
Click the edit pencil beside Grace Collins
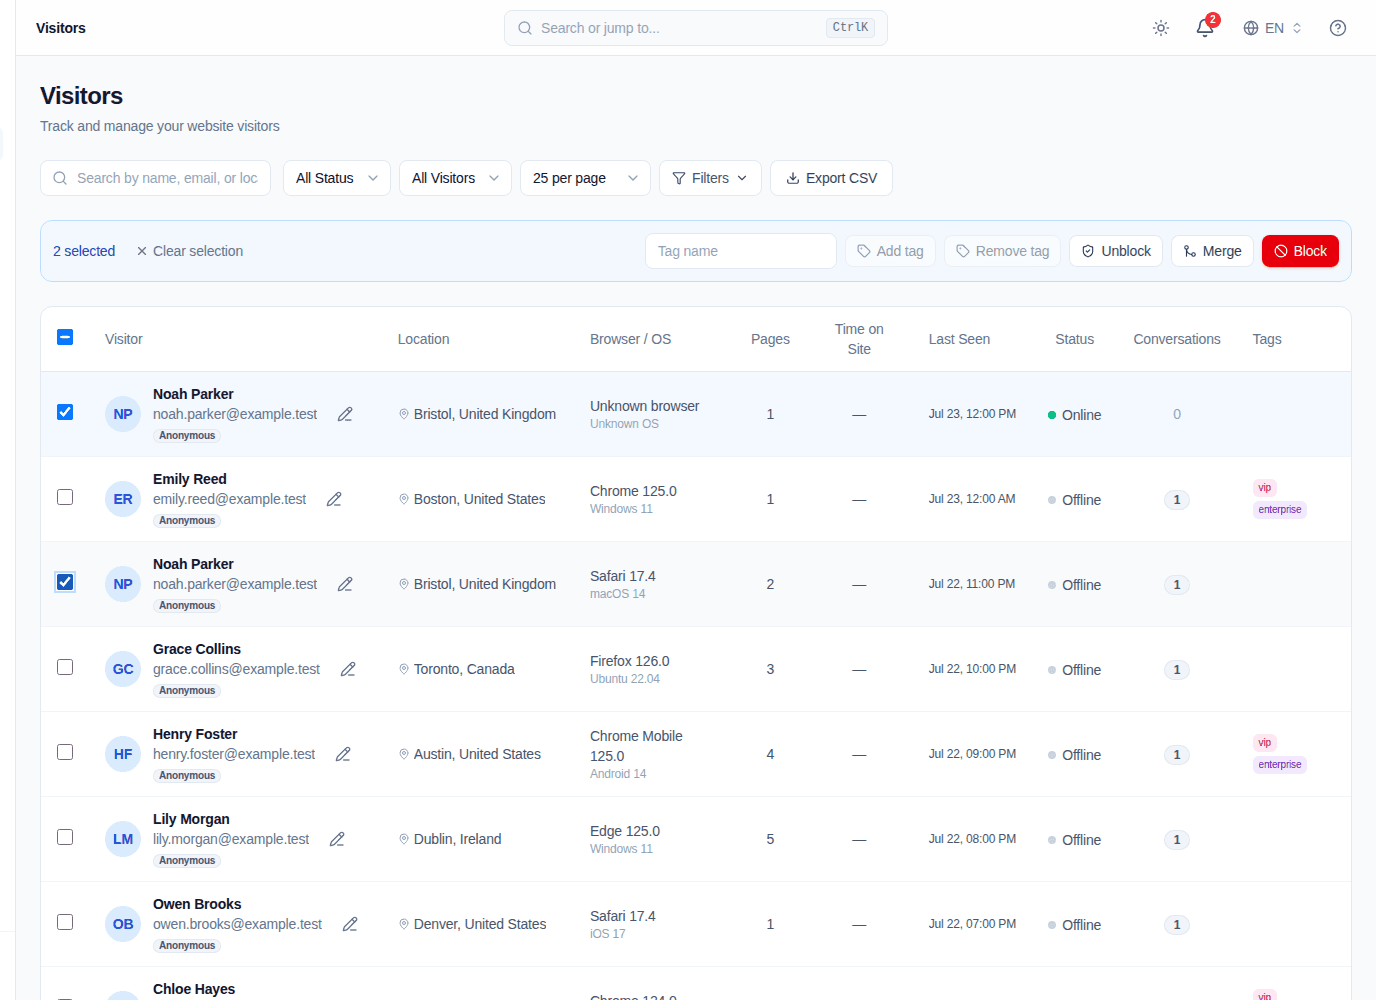[348, 669]
